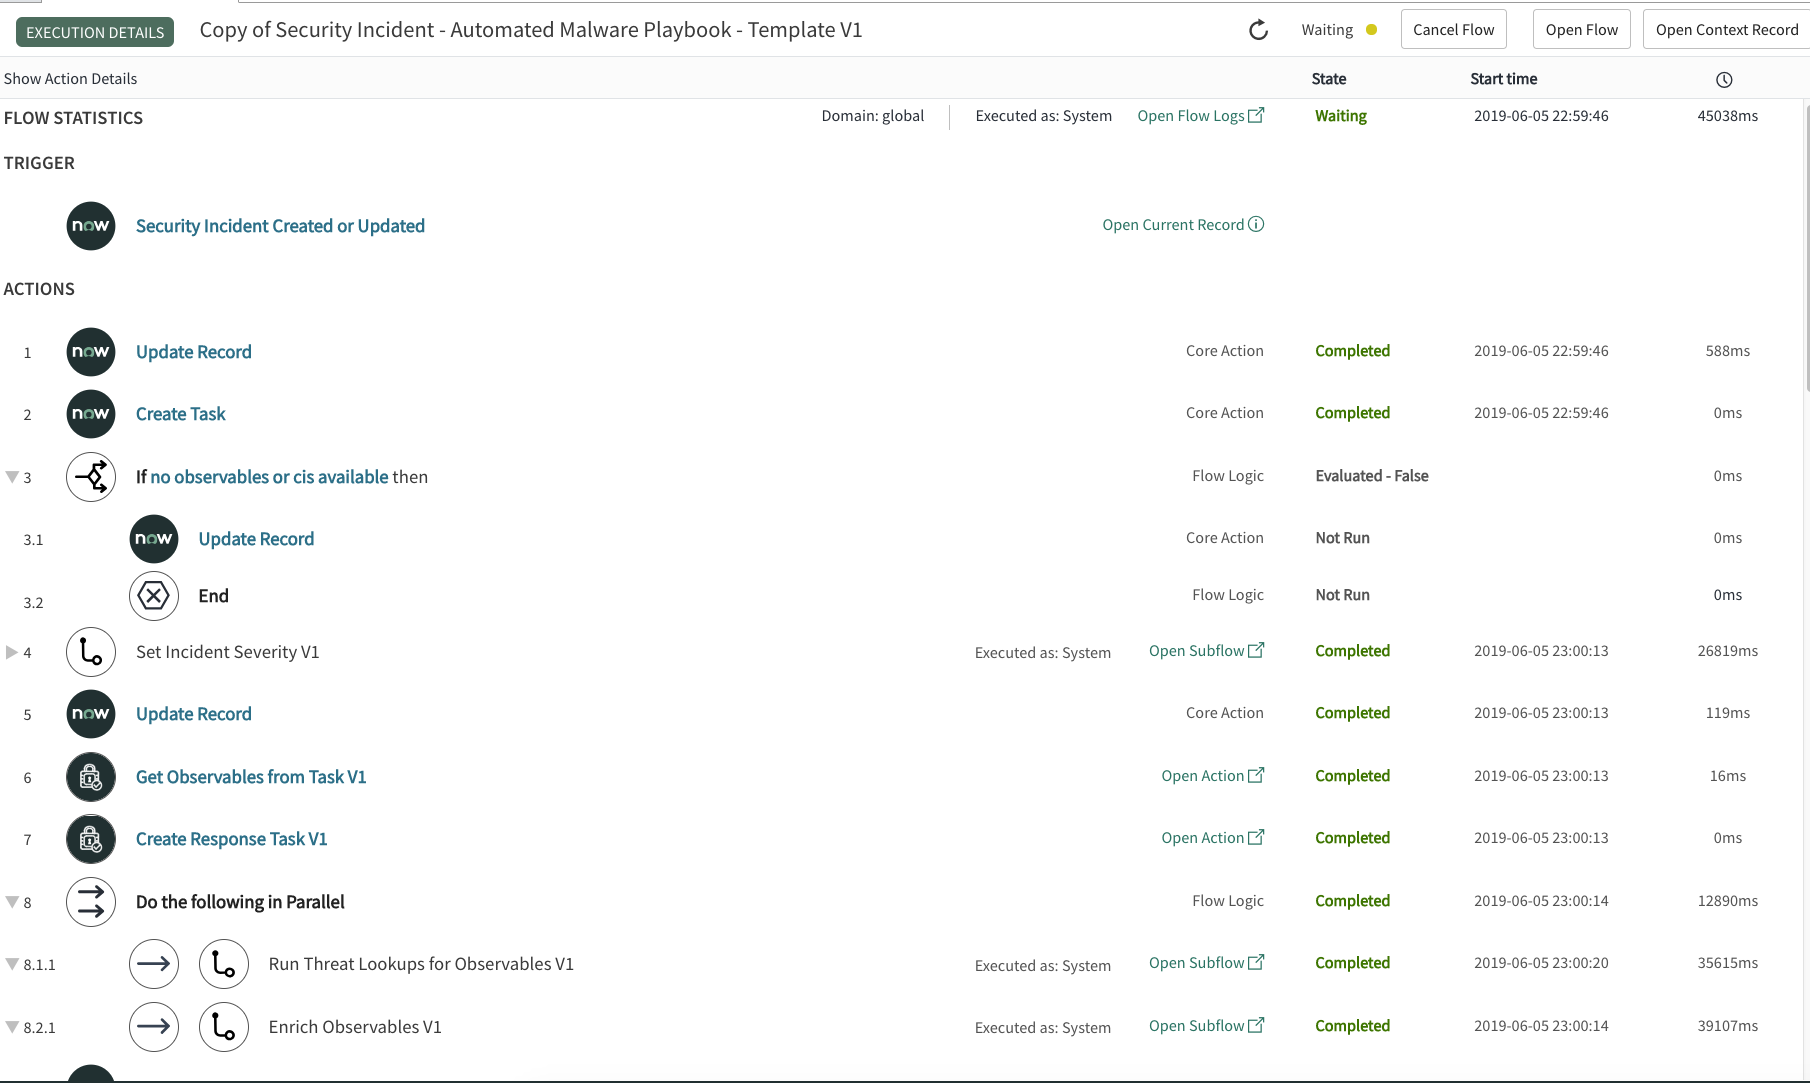Image resolution: width=1810 pixels, height=1083 pixels.
Task: Click the 'now' icon beside Create Task
Action: 91,414
